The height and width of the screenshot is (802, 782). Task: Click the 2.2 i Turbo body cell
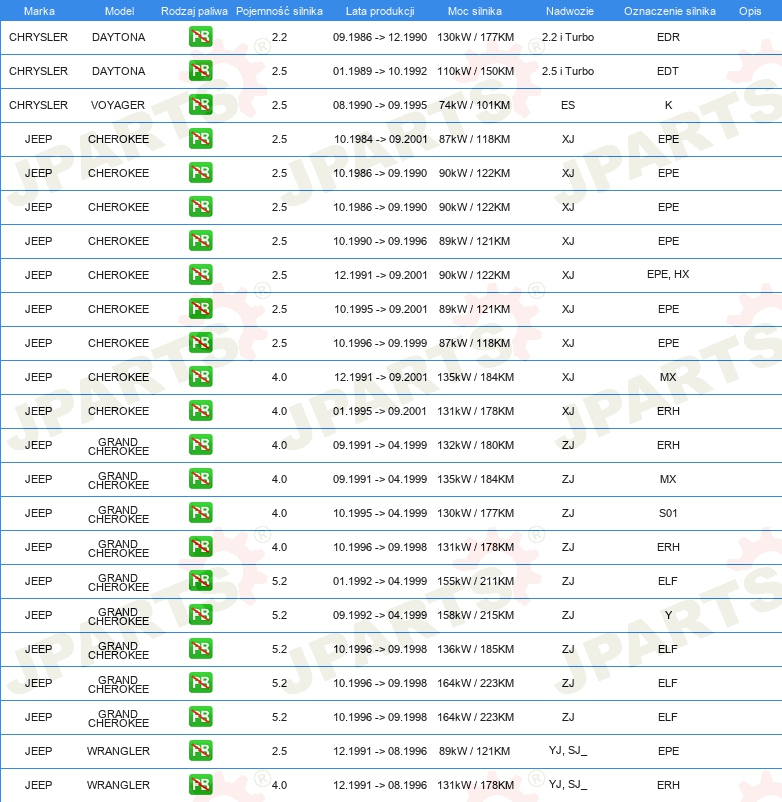pos(567,37)
